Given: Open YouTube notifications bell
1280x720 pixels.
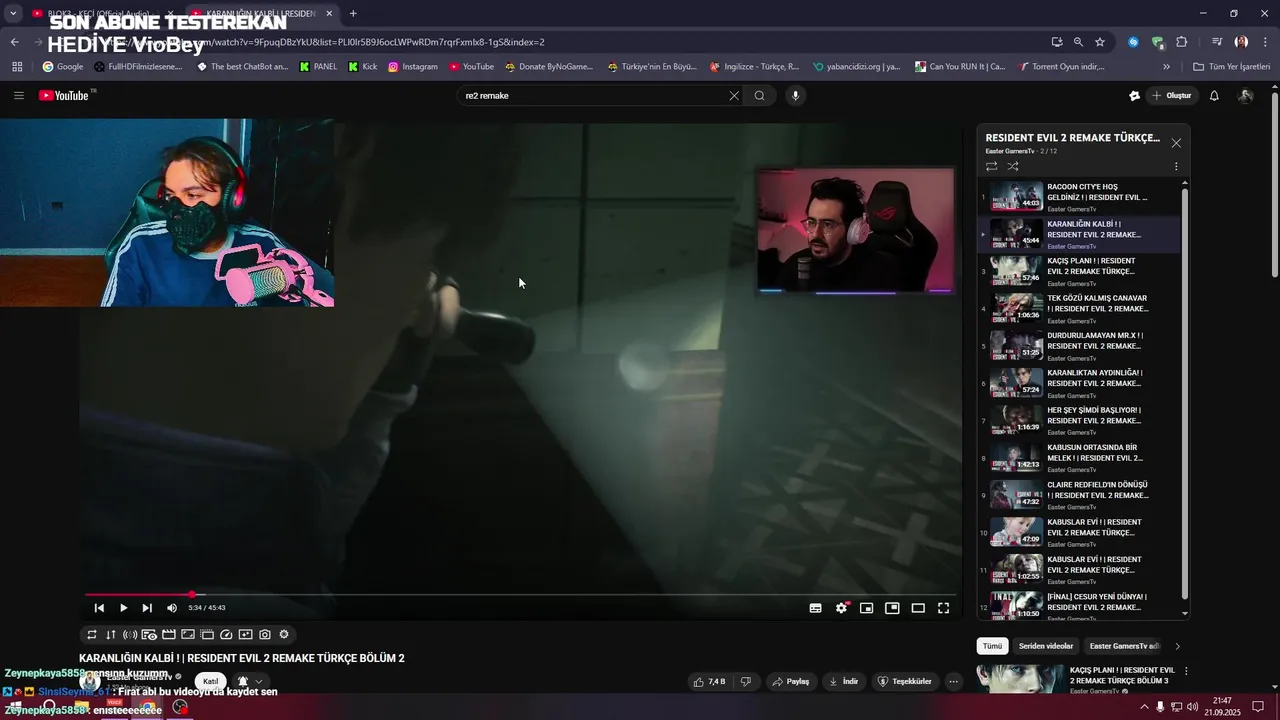Looking at the screenshot, I should tap(1214, 96).
